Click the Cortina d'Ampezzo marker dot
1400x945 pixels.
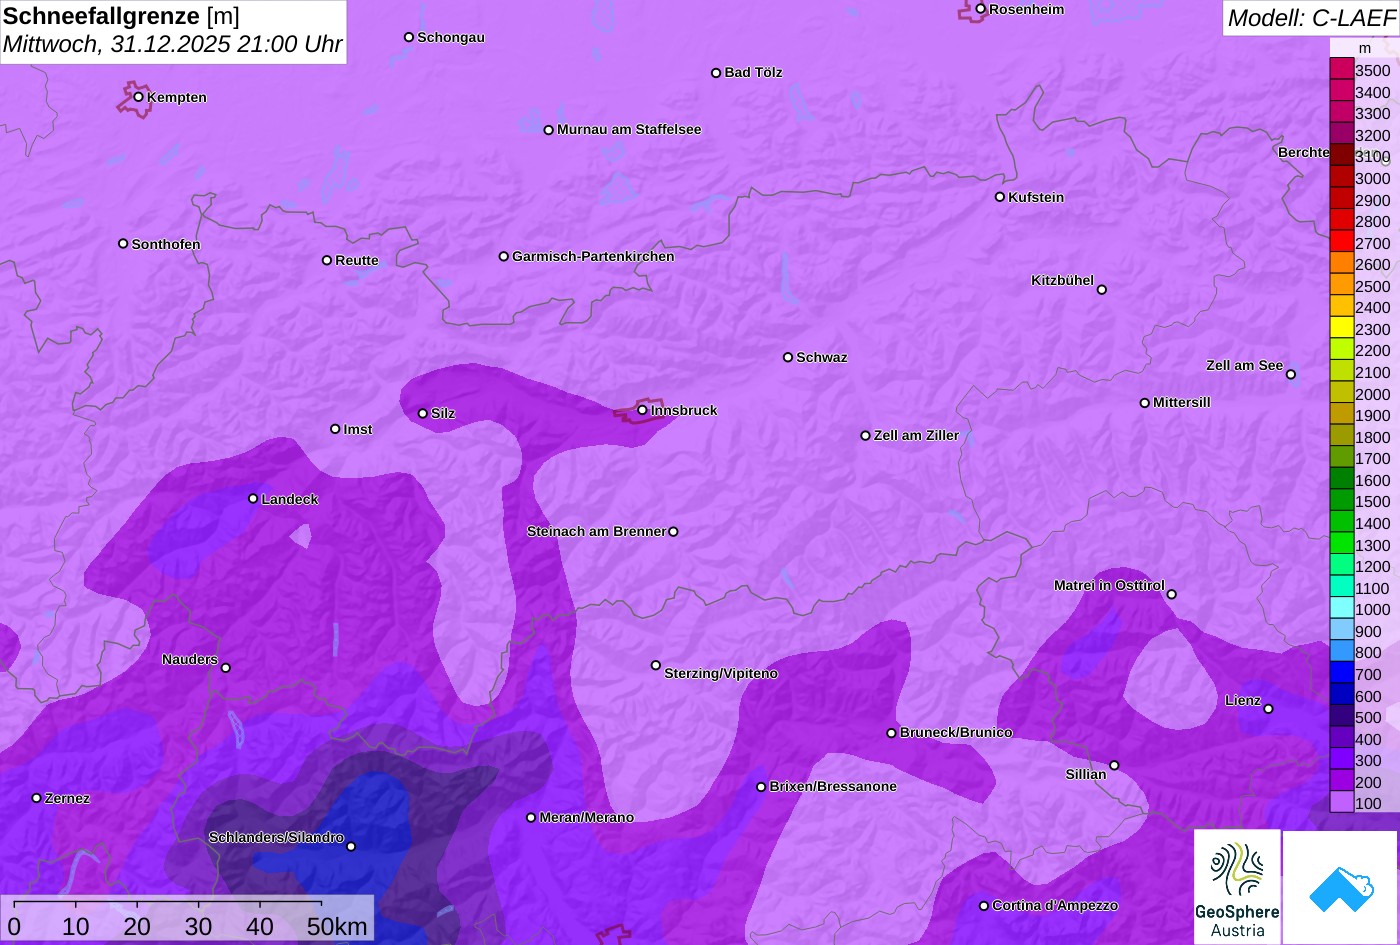(x=984, y=906)
